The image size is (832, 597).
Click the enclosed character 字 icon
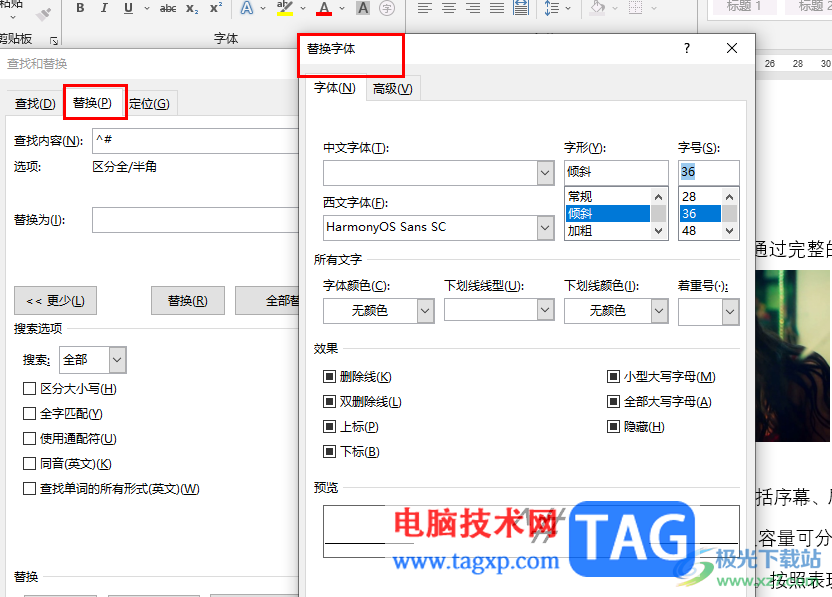pos(387,8)
